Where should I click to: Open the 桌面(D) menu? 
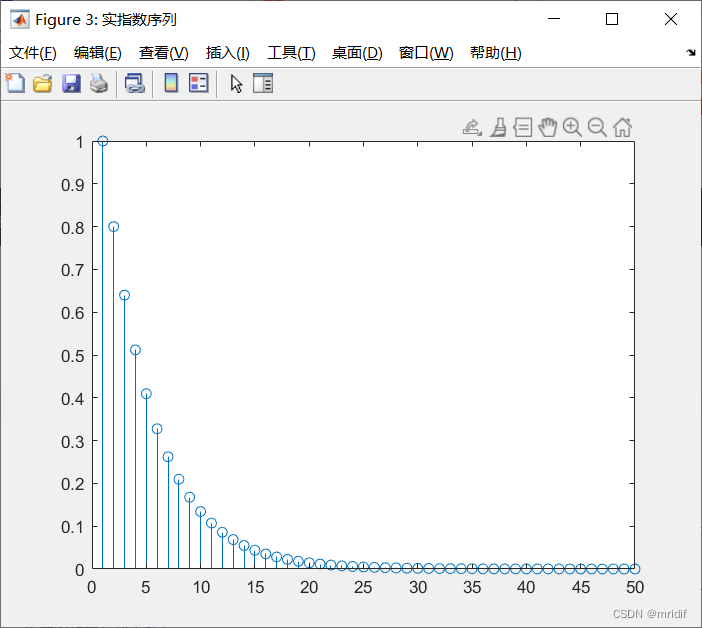[357, 53]
